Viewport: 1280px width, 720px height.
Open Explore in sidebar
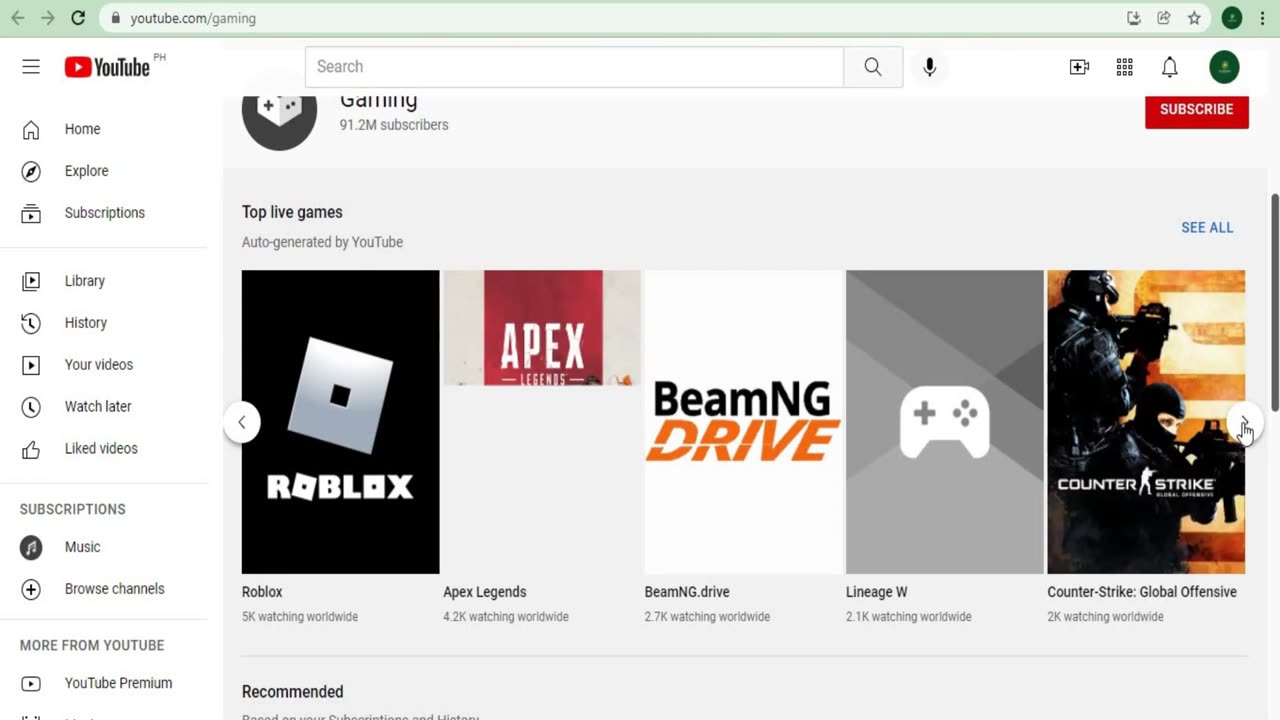pos(104,171)
